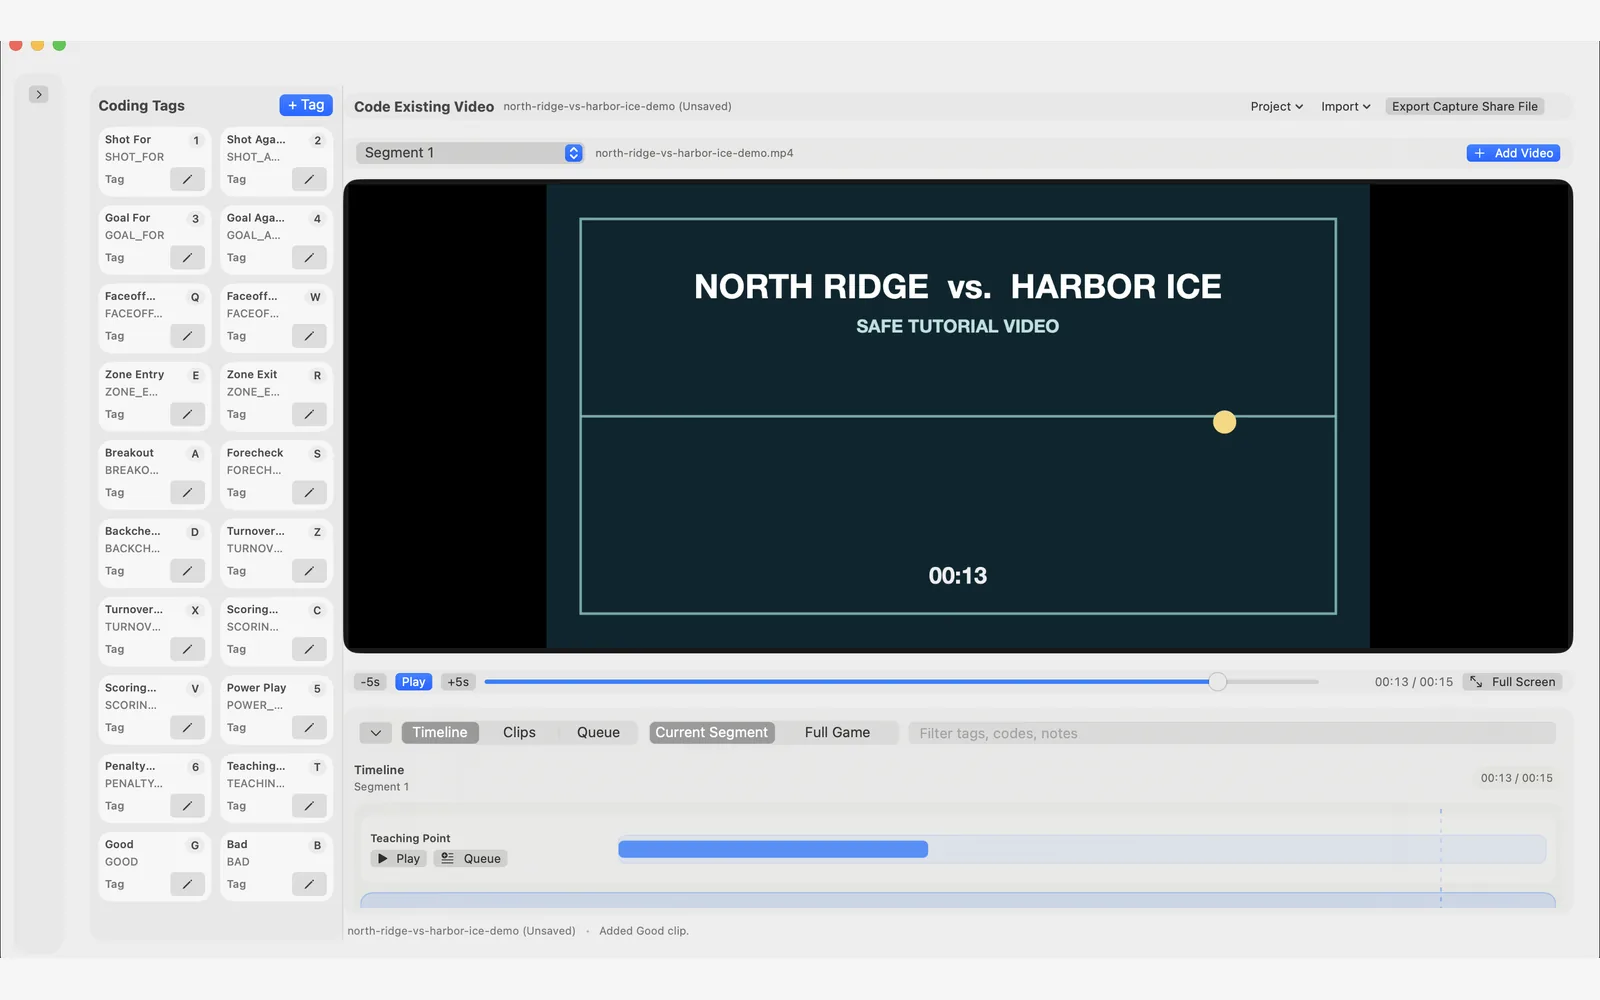Viewport: 1600px width, 1000px height.
Task: Skip forward 5 seconds
Action: click(x=458, y=682)
